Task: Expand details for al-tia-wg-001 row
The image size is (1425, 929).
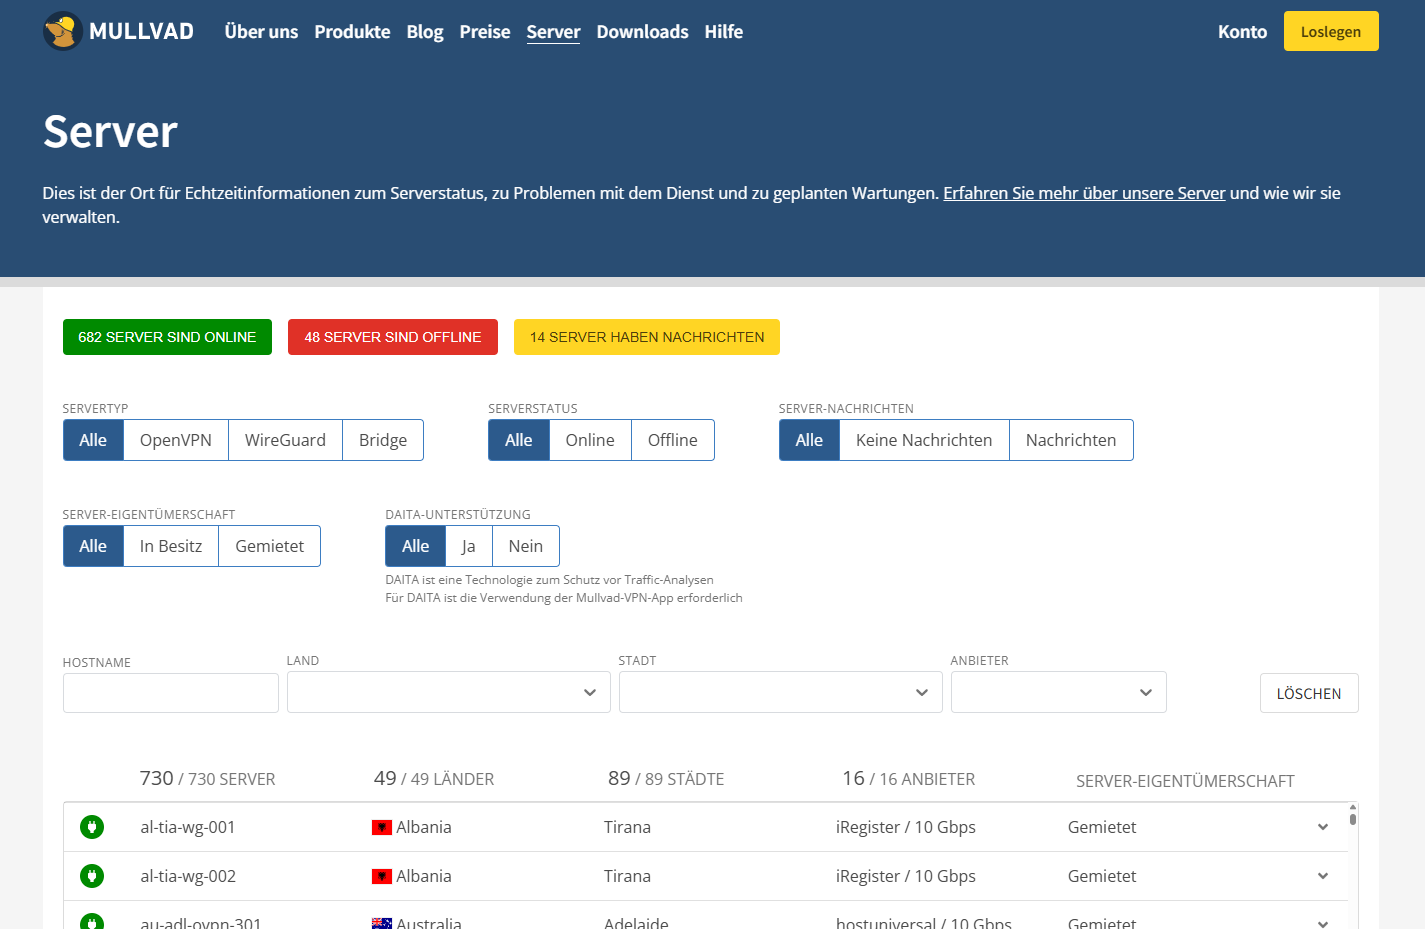Action: tap(1323, 827)
